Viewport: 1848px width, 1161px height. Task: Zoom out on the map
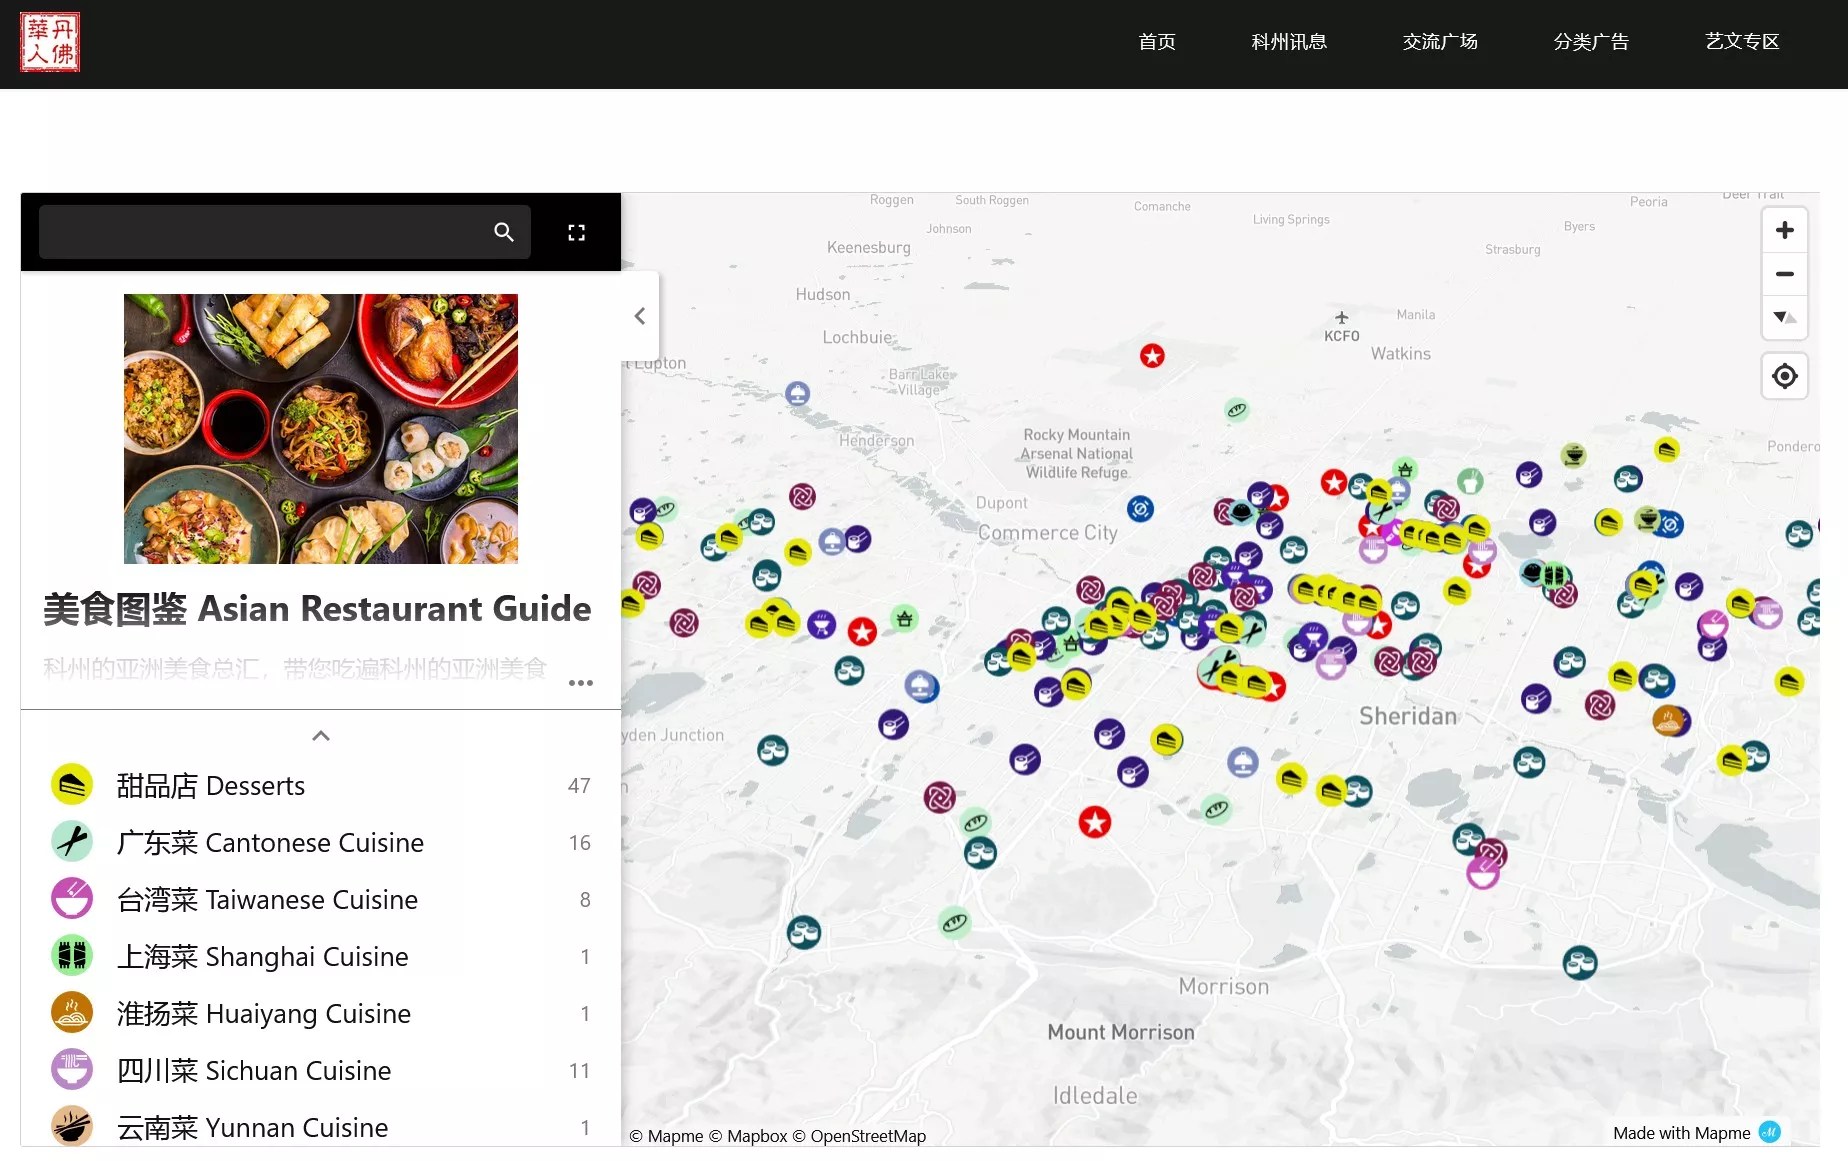pos(1784,274)
